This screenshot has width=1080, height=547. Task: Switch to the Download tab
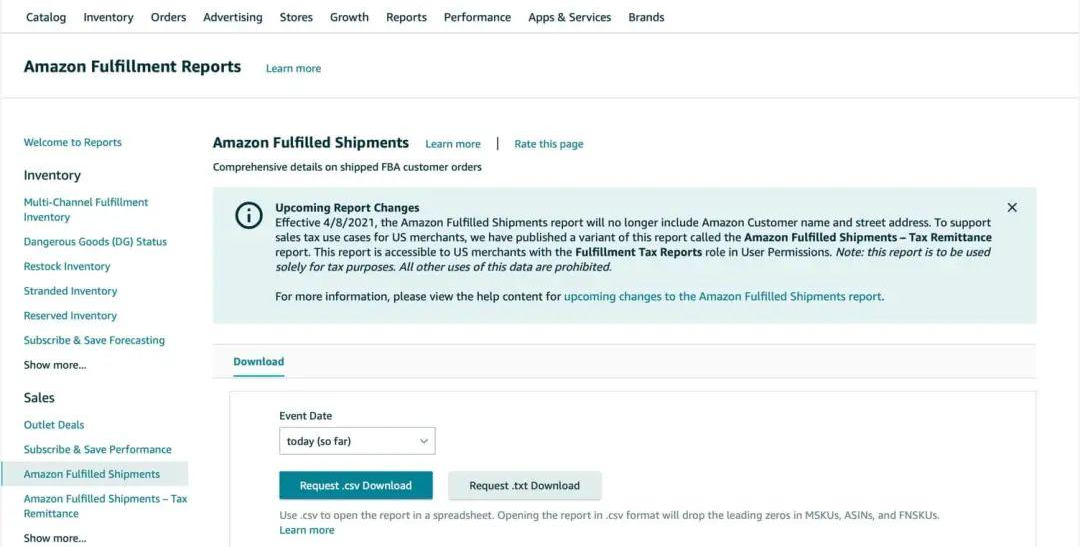258,362
